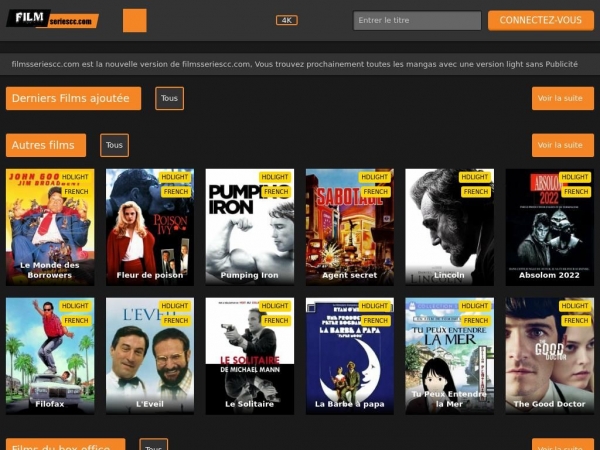Open Le Solitaire movie poster
The width and height of the screenshot is (600, 450).
[x=250, y=356]
